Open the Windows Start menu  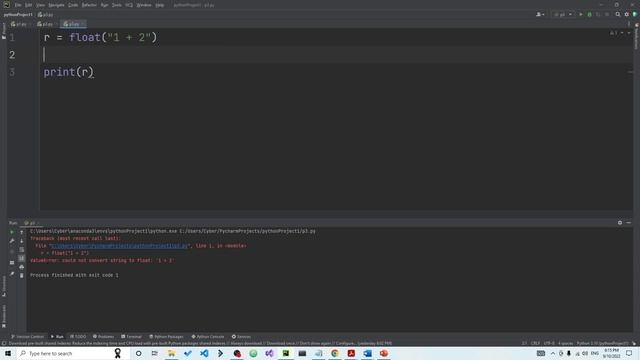click(x=8, y=353)
